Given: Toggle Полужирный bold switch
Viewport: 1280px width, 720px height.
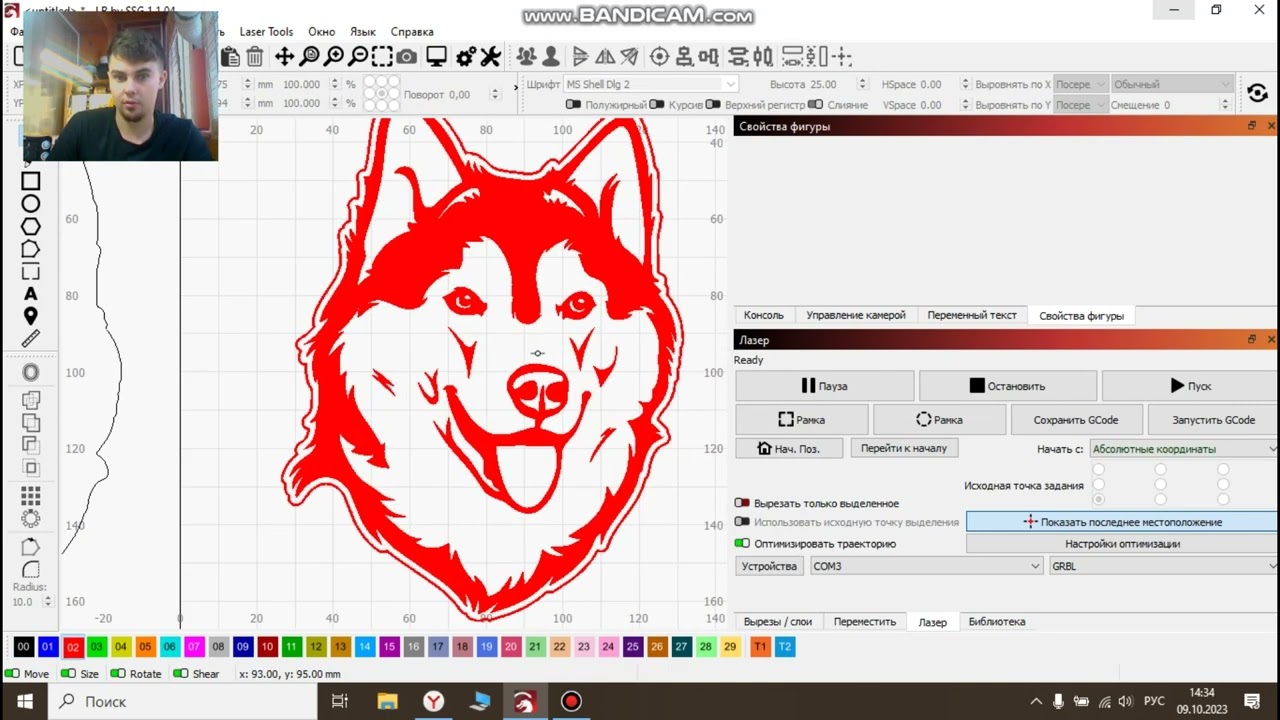Looking at the screenshot, I should pyautogui.click(x=573, y=104).
